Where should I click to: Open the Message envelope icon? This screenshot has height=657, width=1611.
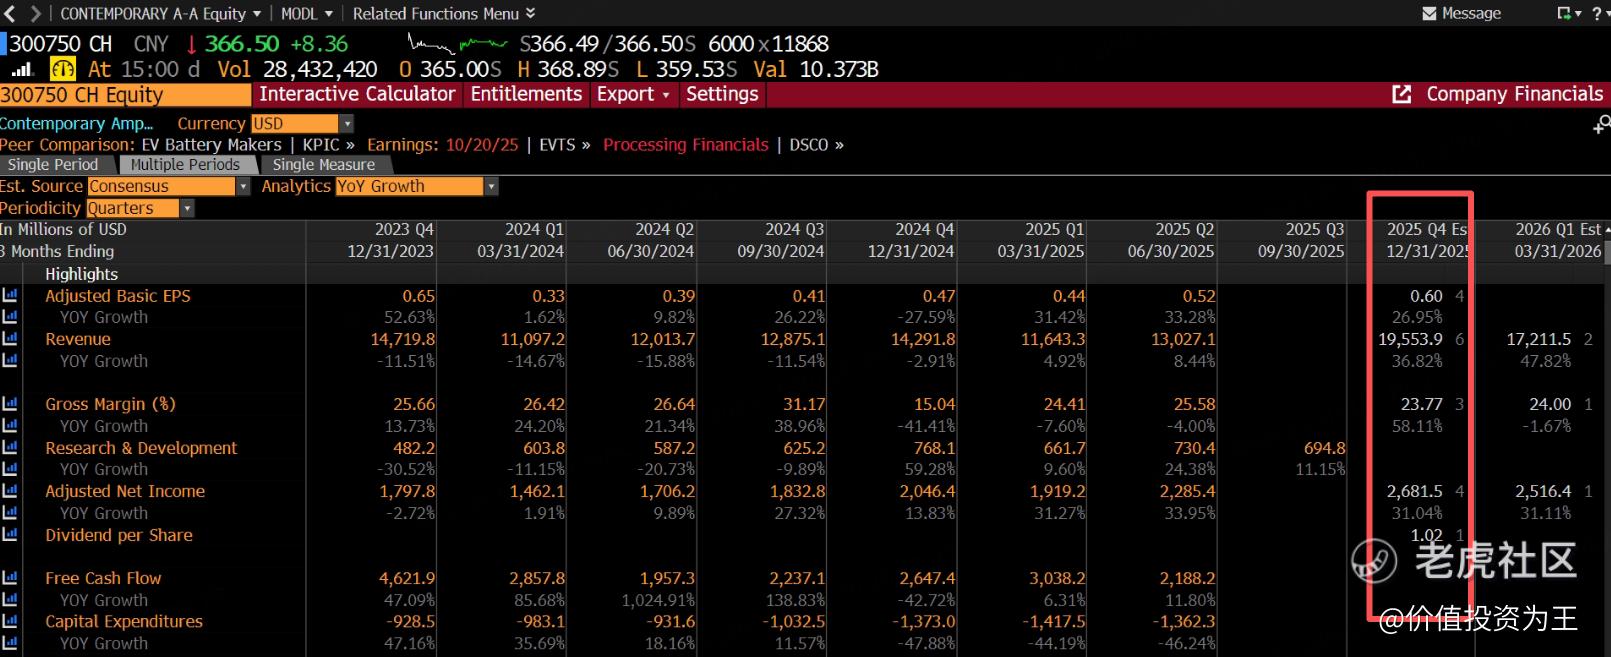[x=1429, y=13]
